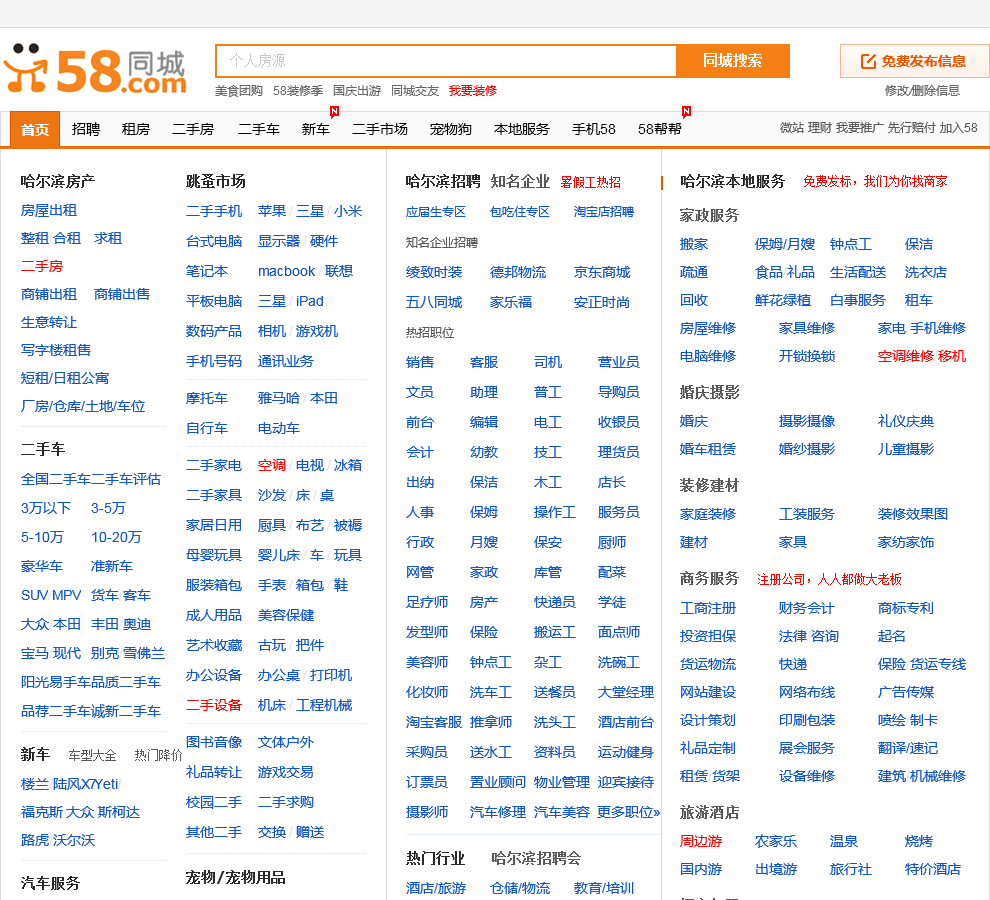The height and width of the screenshot is (900, 990).
Task: Select the 首页 navigation tab
Action: [x=35, y=129]
